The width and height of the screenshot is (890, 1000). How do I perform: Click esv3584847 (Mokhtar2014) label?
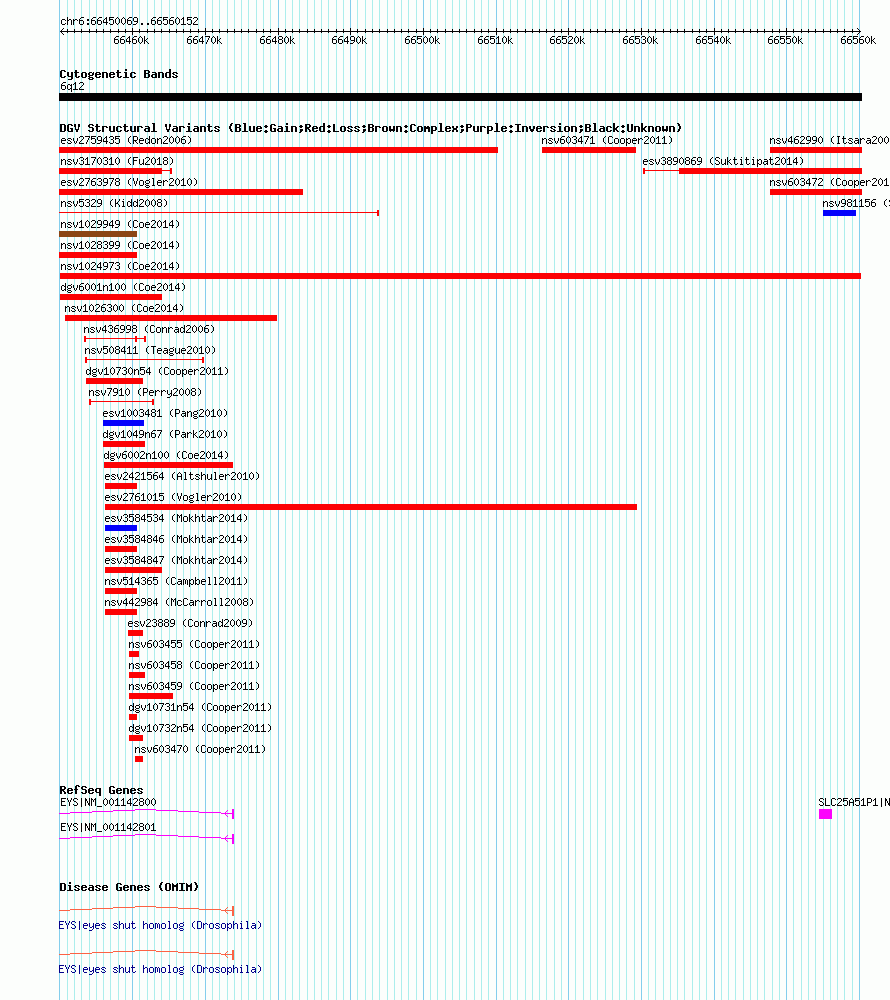[177, 561]
